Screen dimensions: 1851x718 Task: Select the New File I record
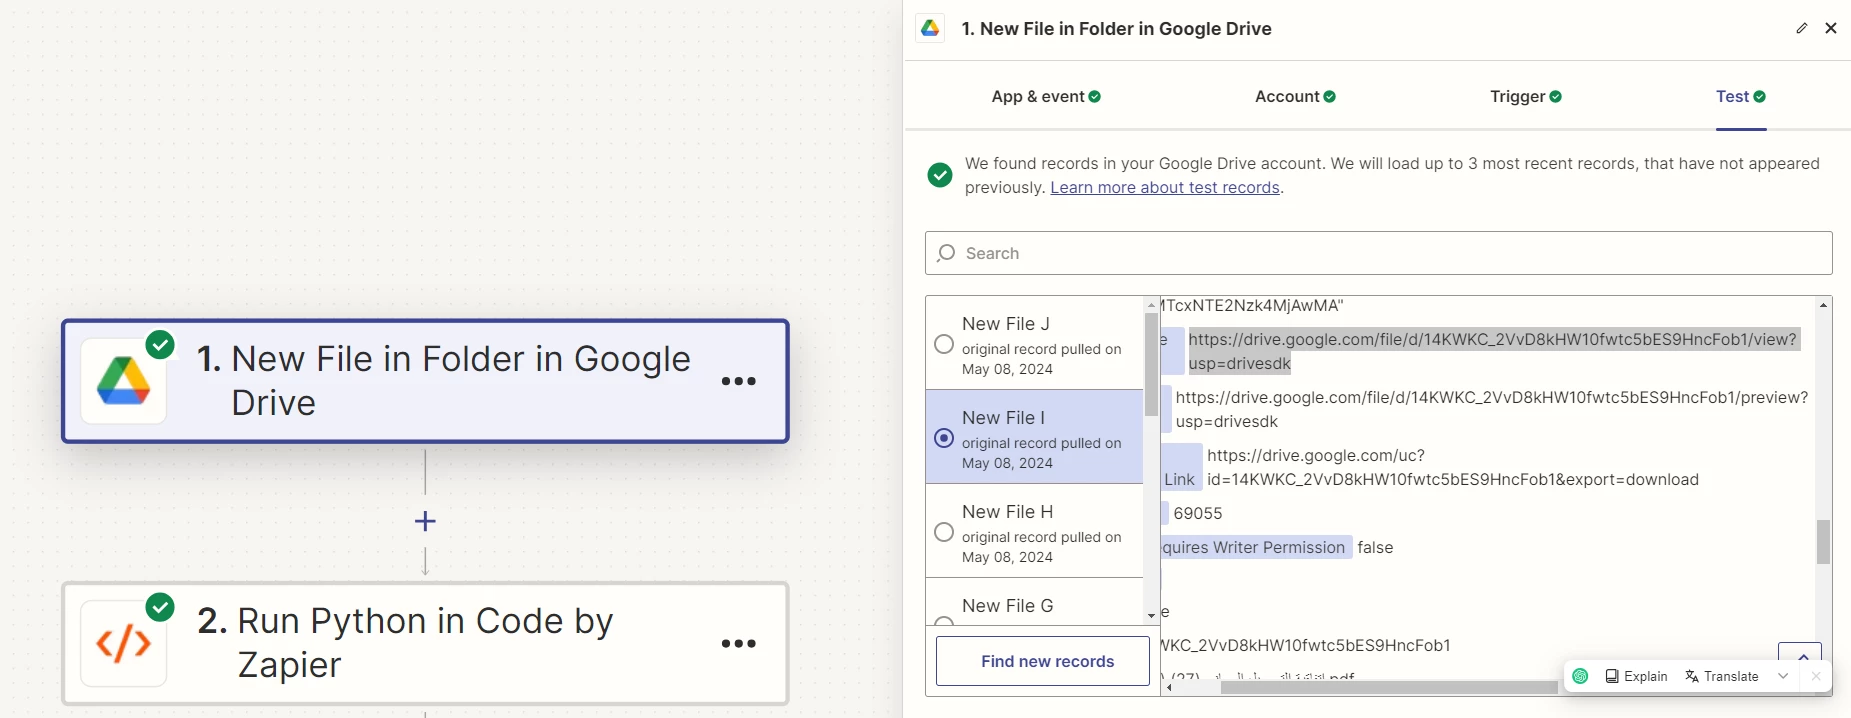(x=1034, y=437)
